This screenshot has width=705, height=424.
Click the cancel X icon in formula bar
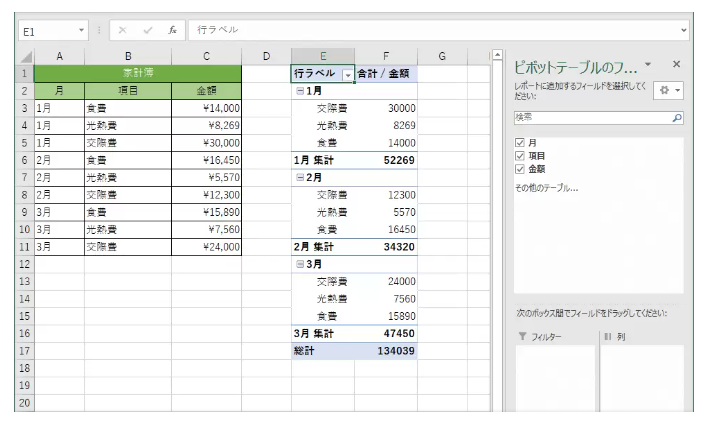click(x=122, y=30)
